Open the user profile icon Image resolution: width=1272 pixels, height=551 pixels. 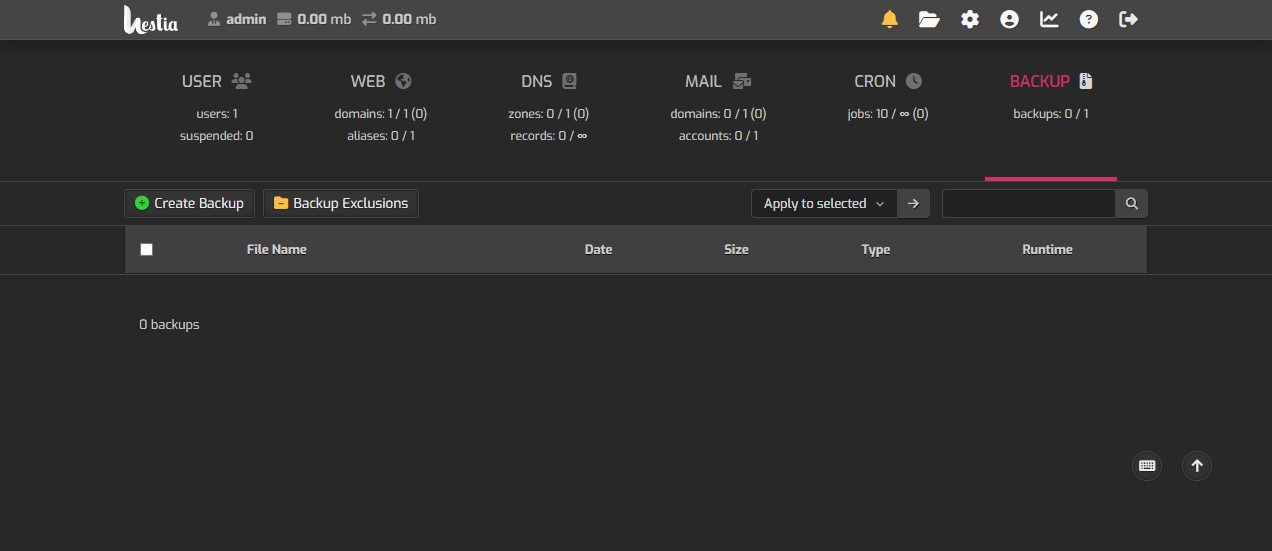[x=1009, y=19]
